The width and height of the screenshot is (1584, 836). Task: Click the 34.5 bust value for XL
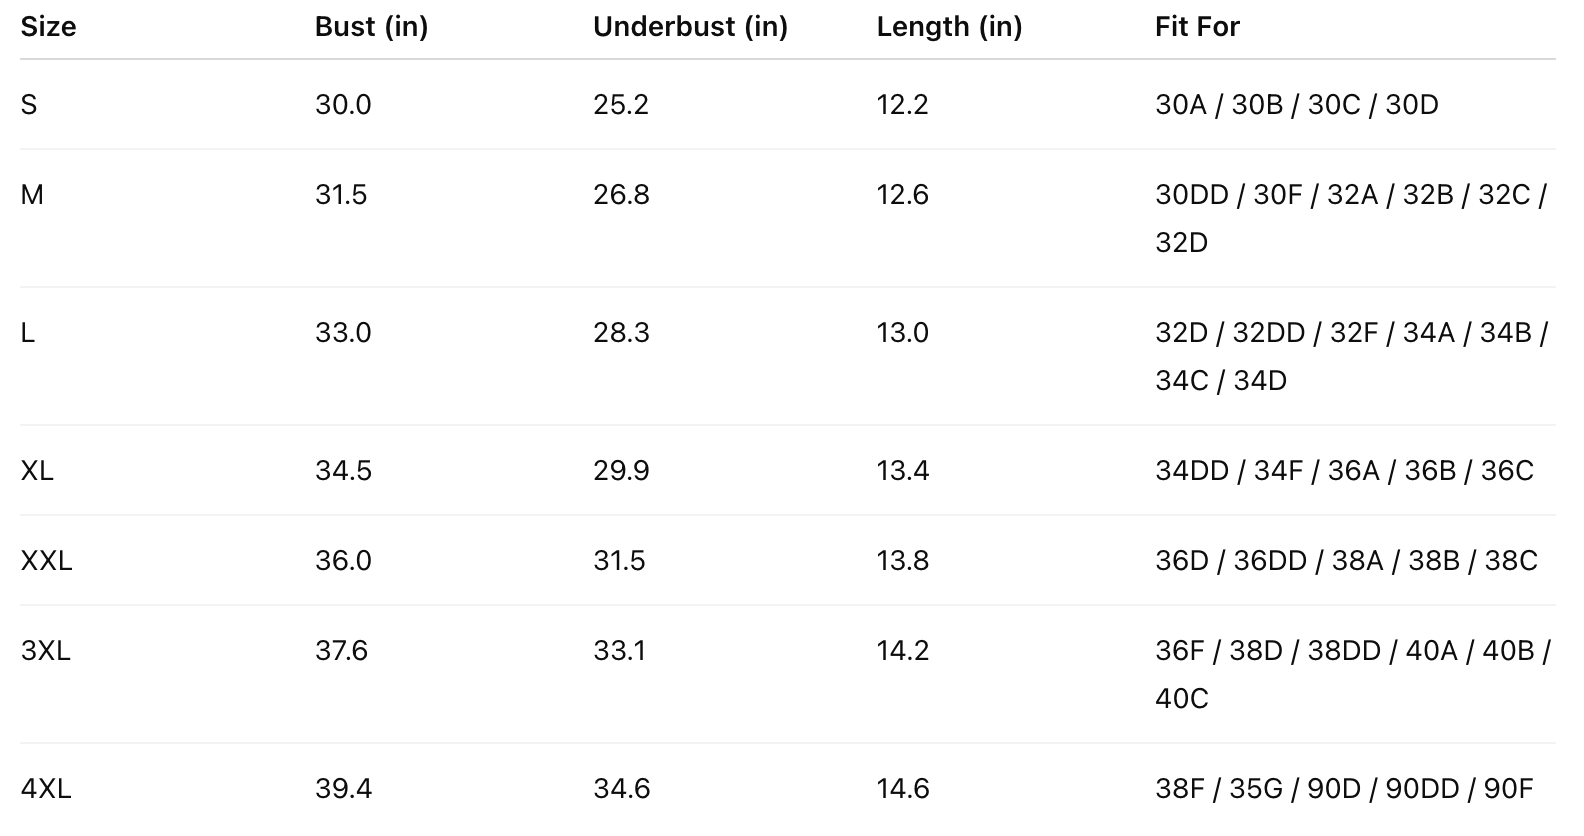tap(343, 471)
